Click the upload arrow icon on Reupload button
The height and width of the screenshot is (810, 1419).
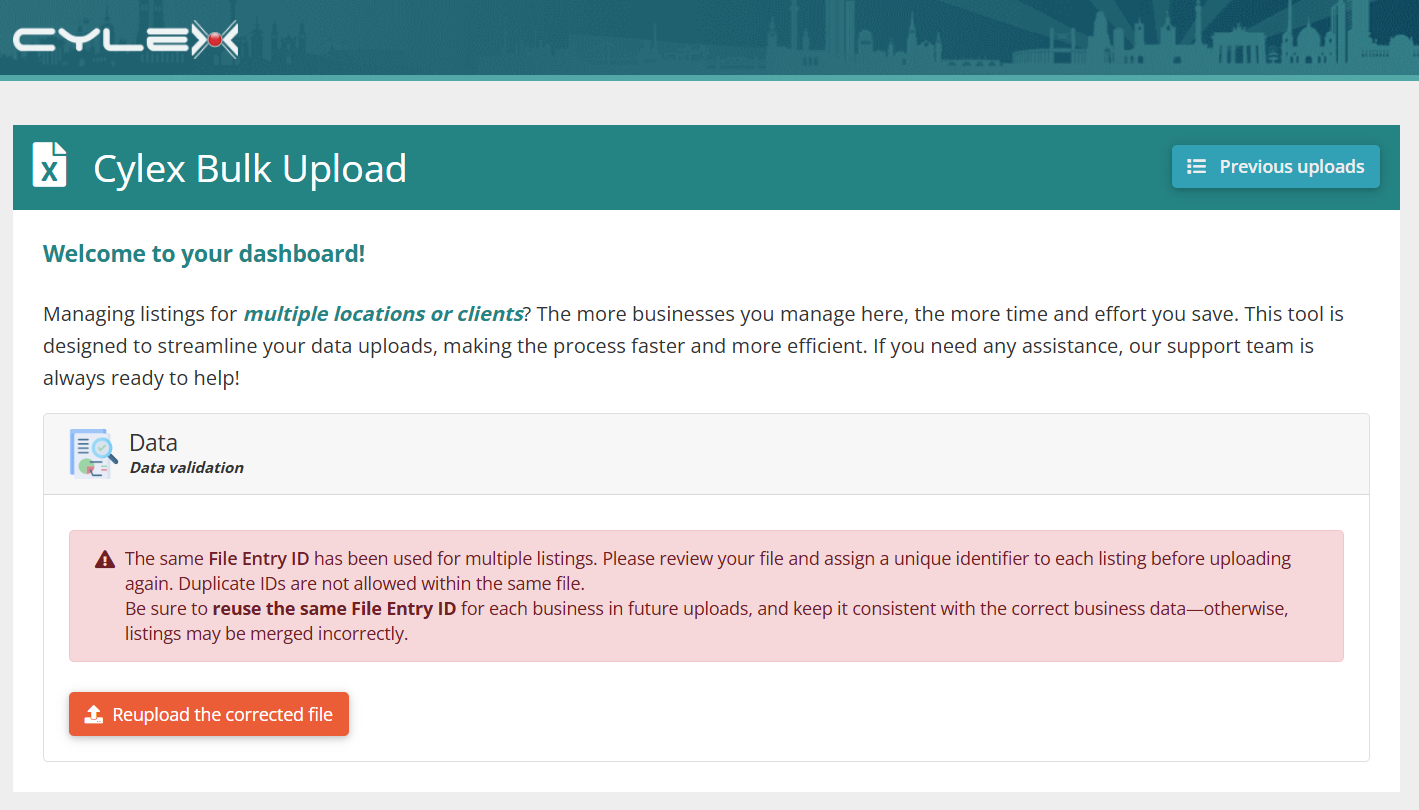click(94, 714)
